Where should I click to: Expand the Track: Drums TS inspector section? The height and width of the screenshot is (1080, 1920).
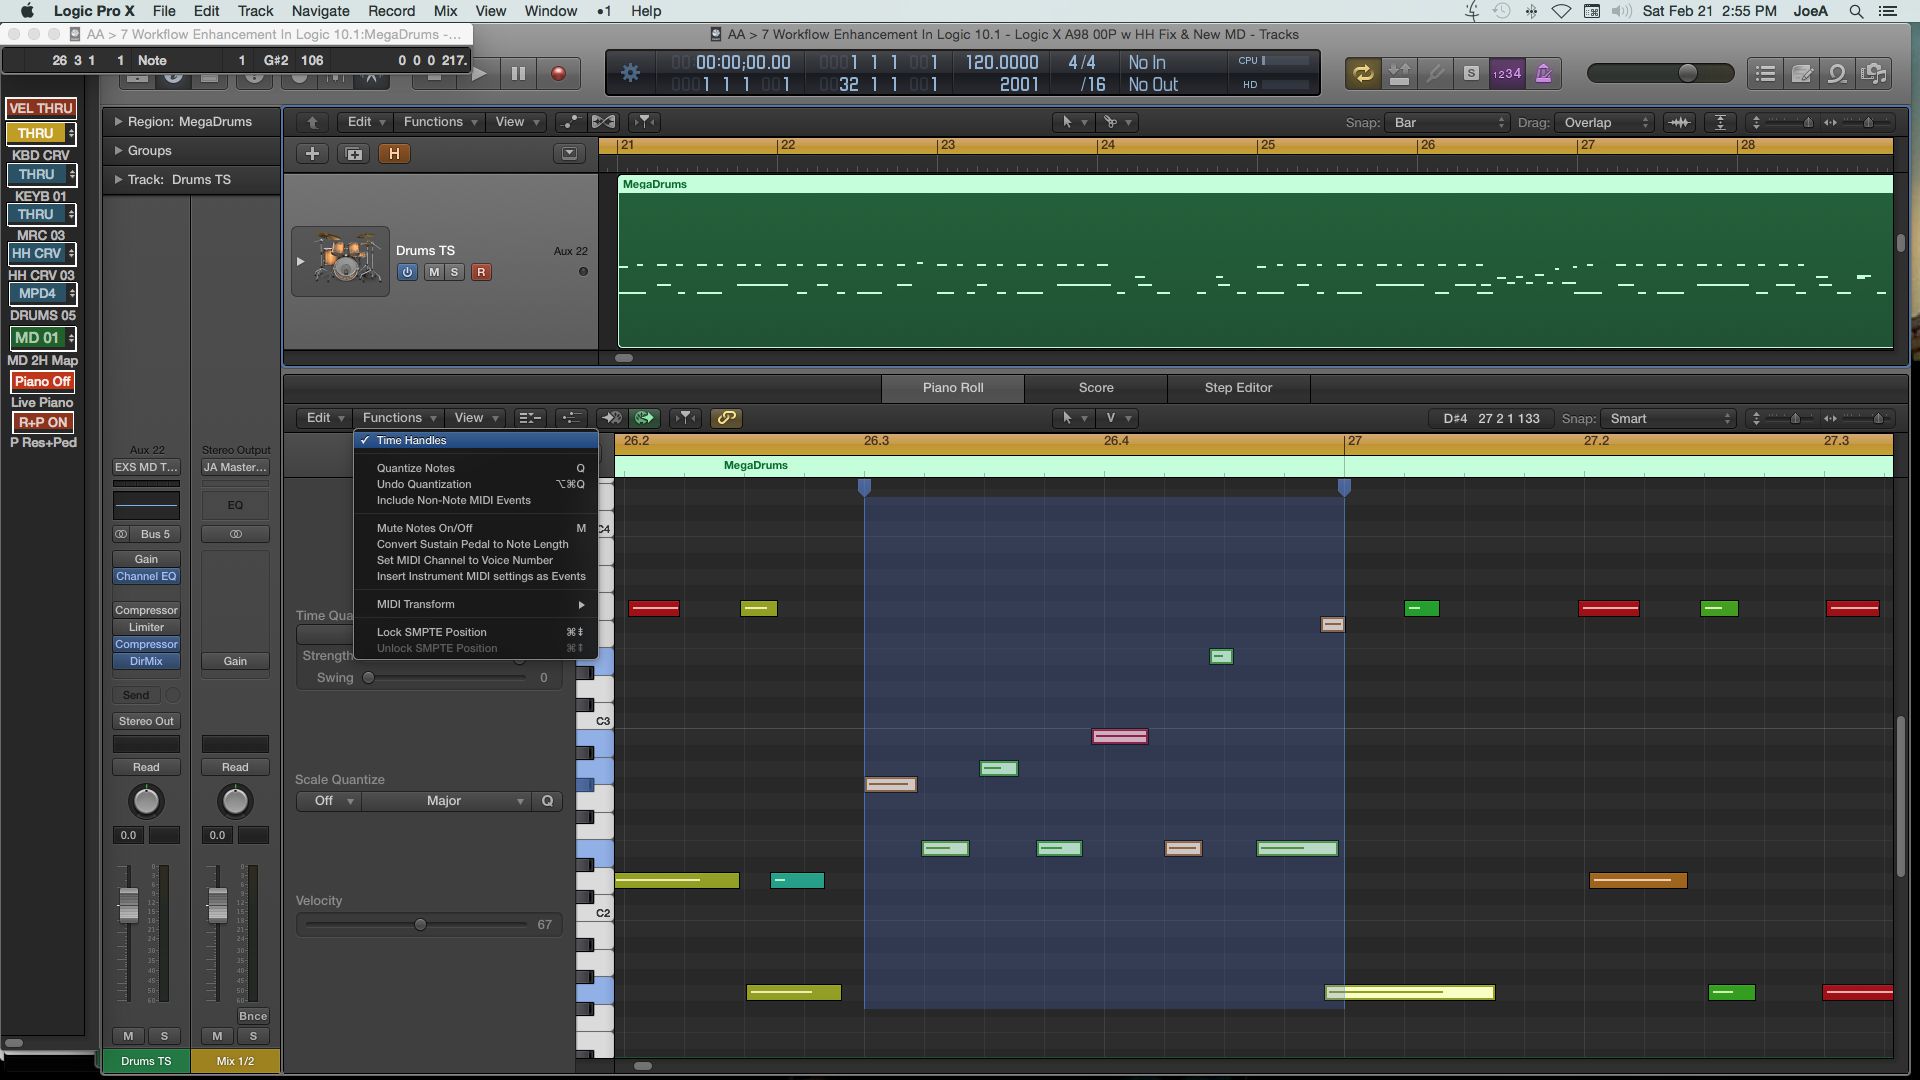click(118, 180)
